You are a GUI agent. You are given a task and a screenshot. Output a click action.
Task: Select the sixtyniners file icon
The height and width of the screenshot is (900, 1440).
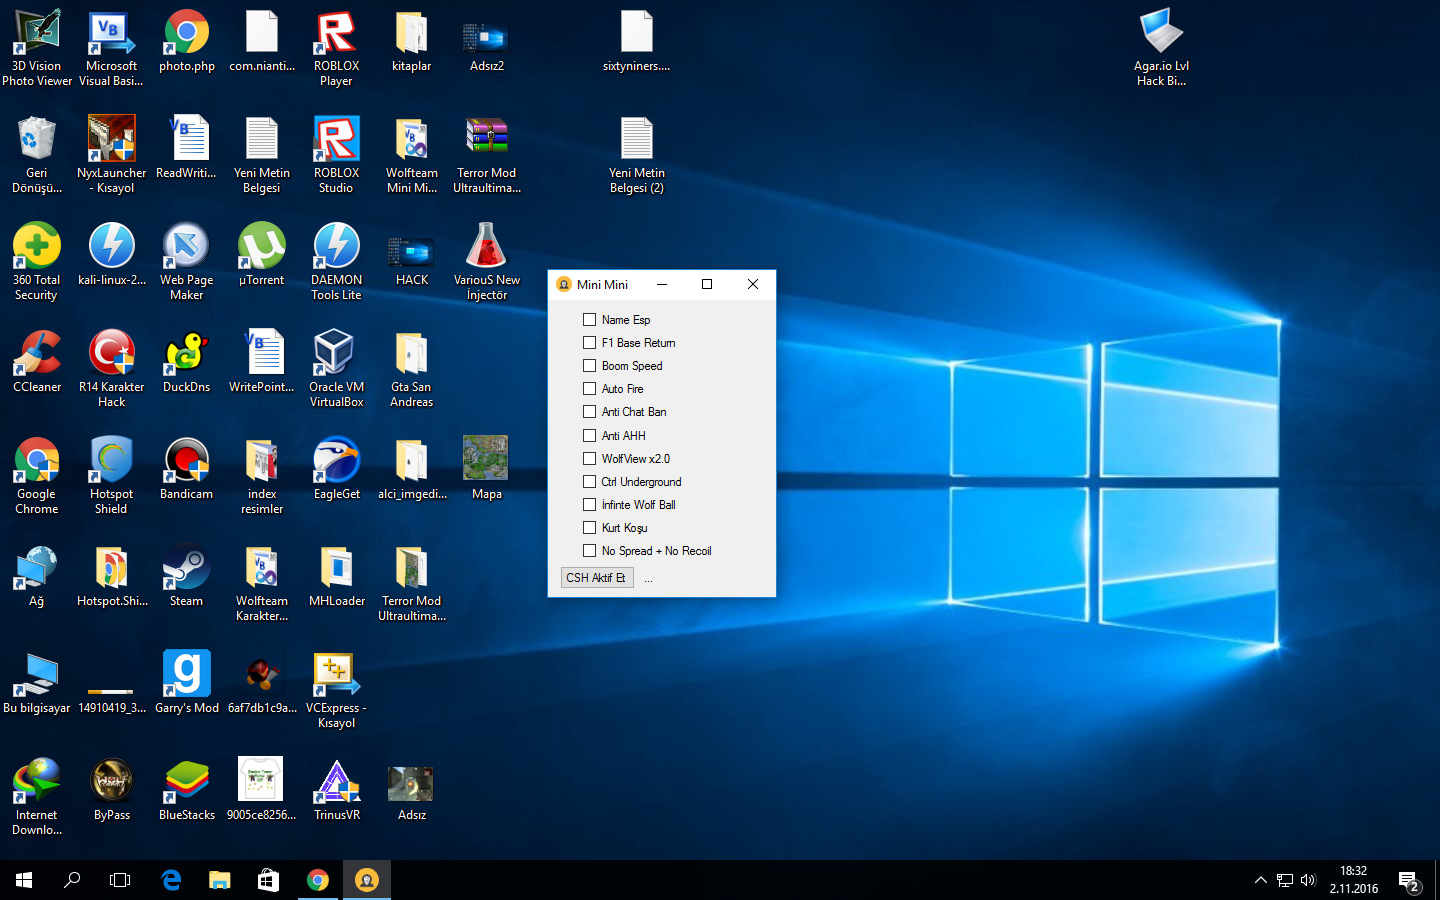(637, 41)
